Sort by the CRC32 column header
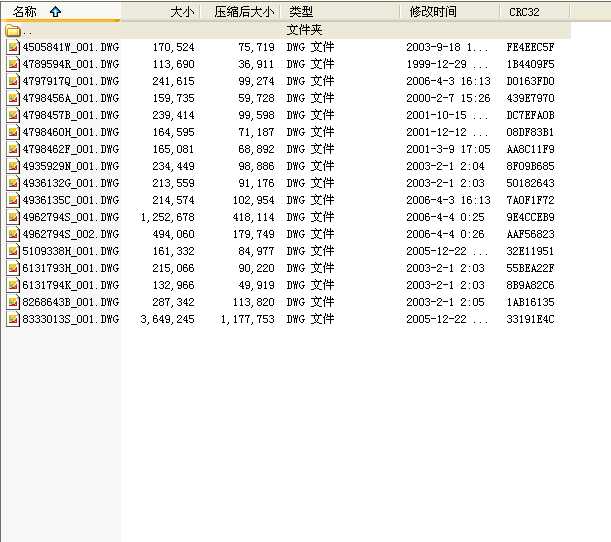Image resolution: width=611 pixels, height=542 pixels. (535, 11)
